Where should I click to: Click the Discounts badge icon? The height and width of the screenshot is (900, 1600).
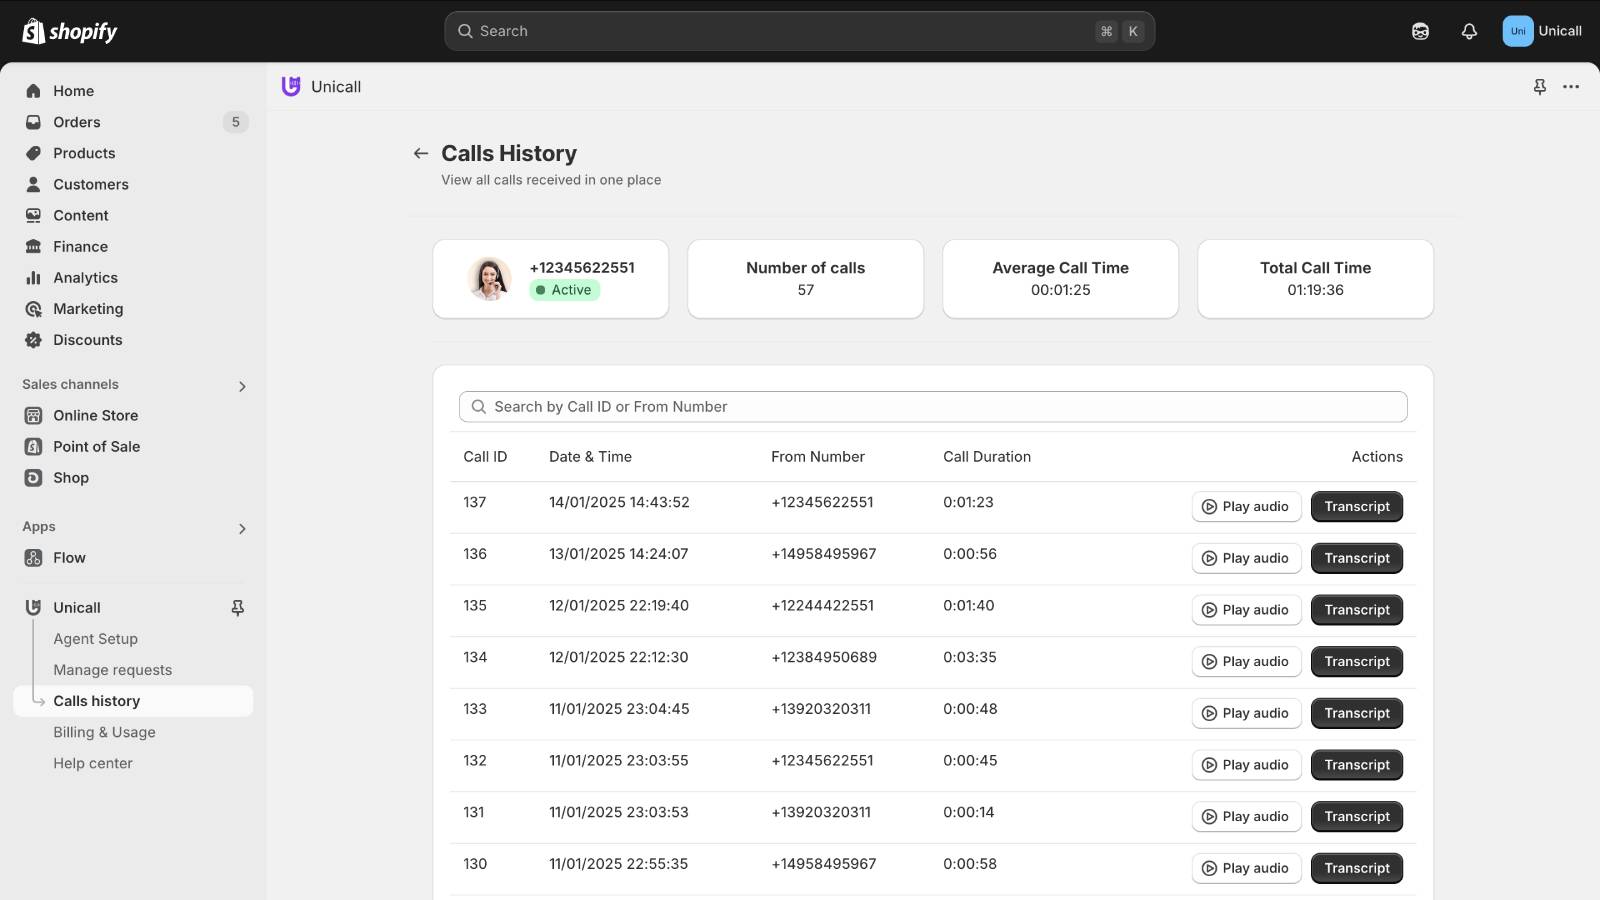(33, 340)
